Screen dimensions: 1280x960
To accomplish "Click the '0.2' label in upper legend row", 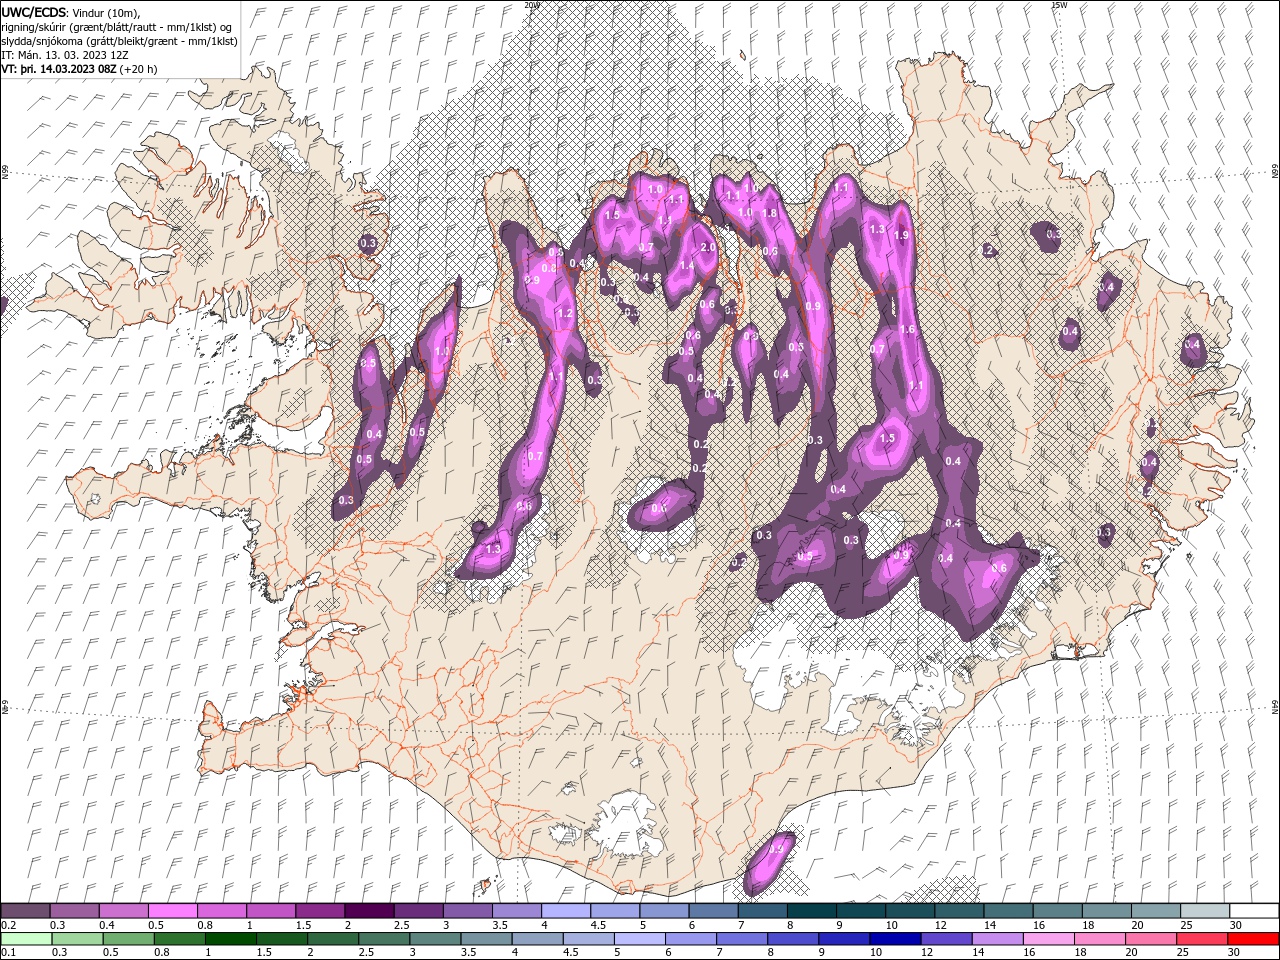I will (x=9, y=925).
